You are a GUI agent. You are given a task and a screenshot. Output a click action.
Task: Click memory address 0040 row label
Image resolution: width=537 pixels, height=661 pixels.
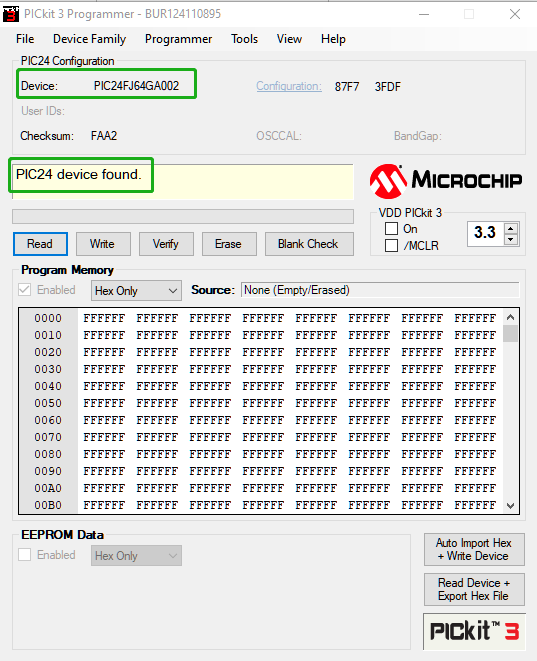tap(48, 386)
